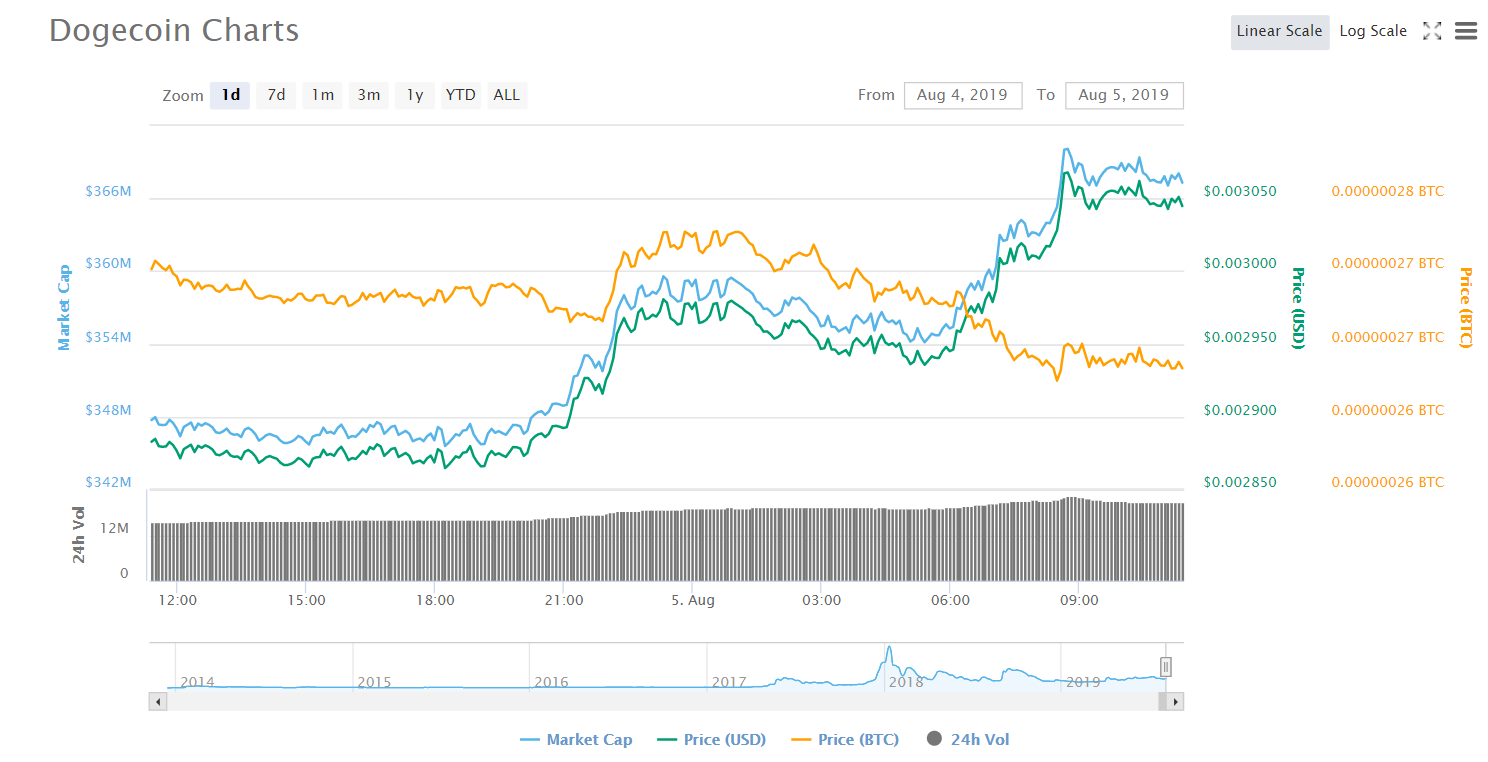Viewport: 1488px width, 762px height.
Task: Click the $0.003000 USD price label
Action: [x=1240, y=263]
